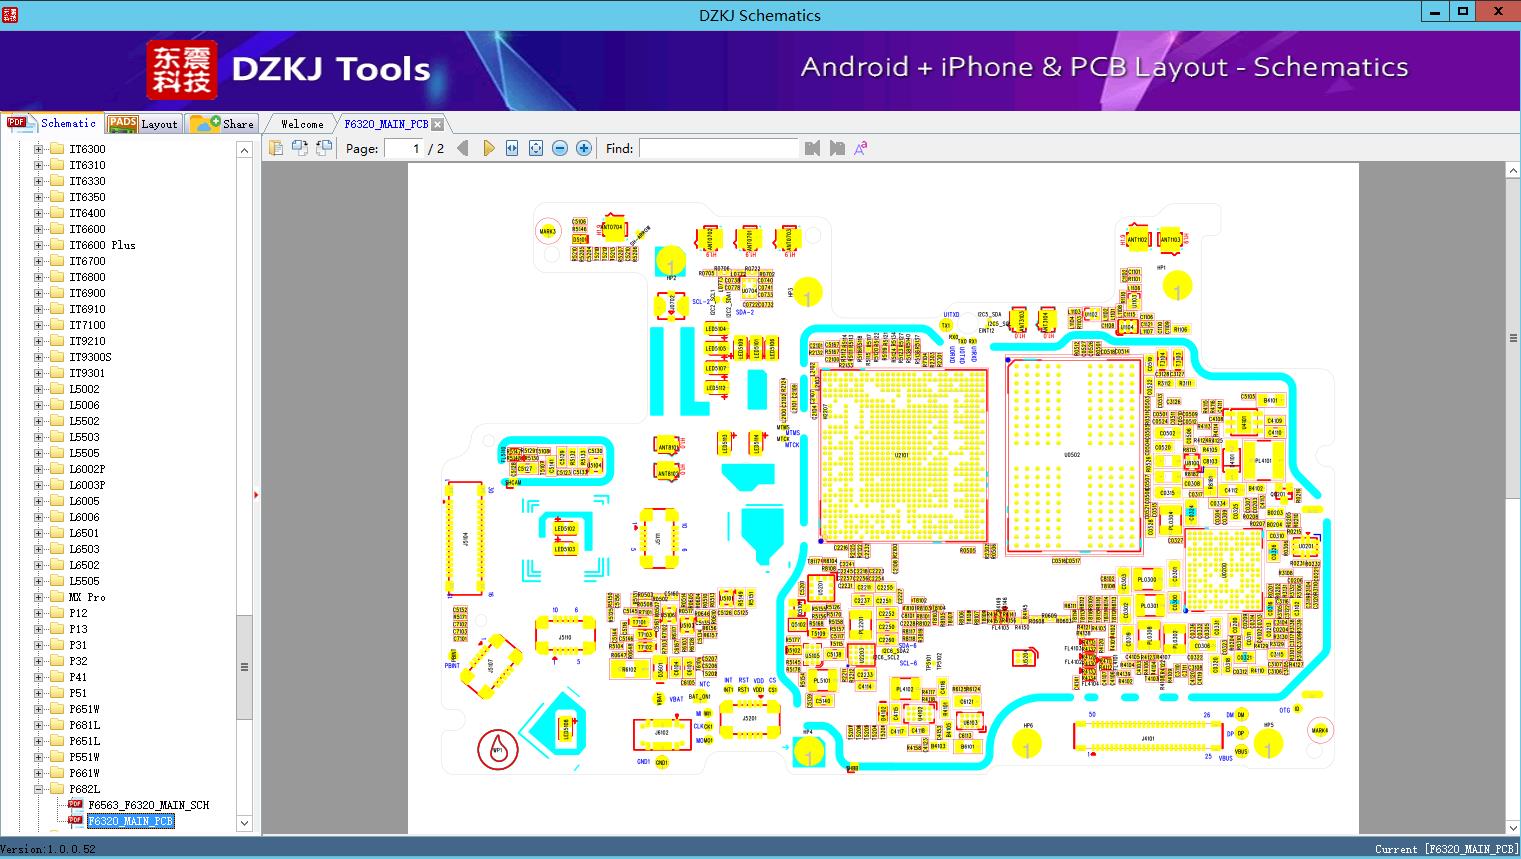Expand the P651W folder
This screenshot has width=1521, height=859.
39,709
